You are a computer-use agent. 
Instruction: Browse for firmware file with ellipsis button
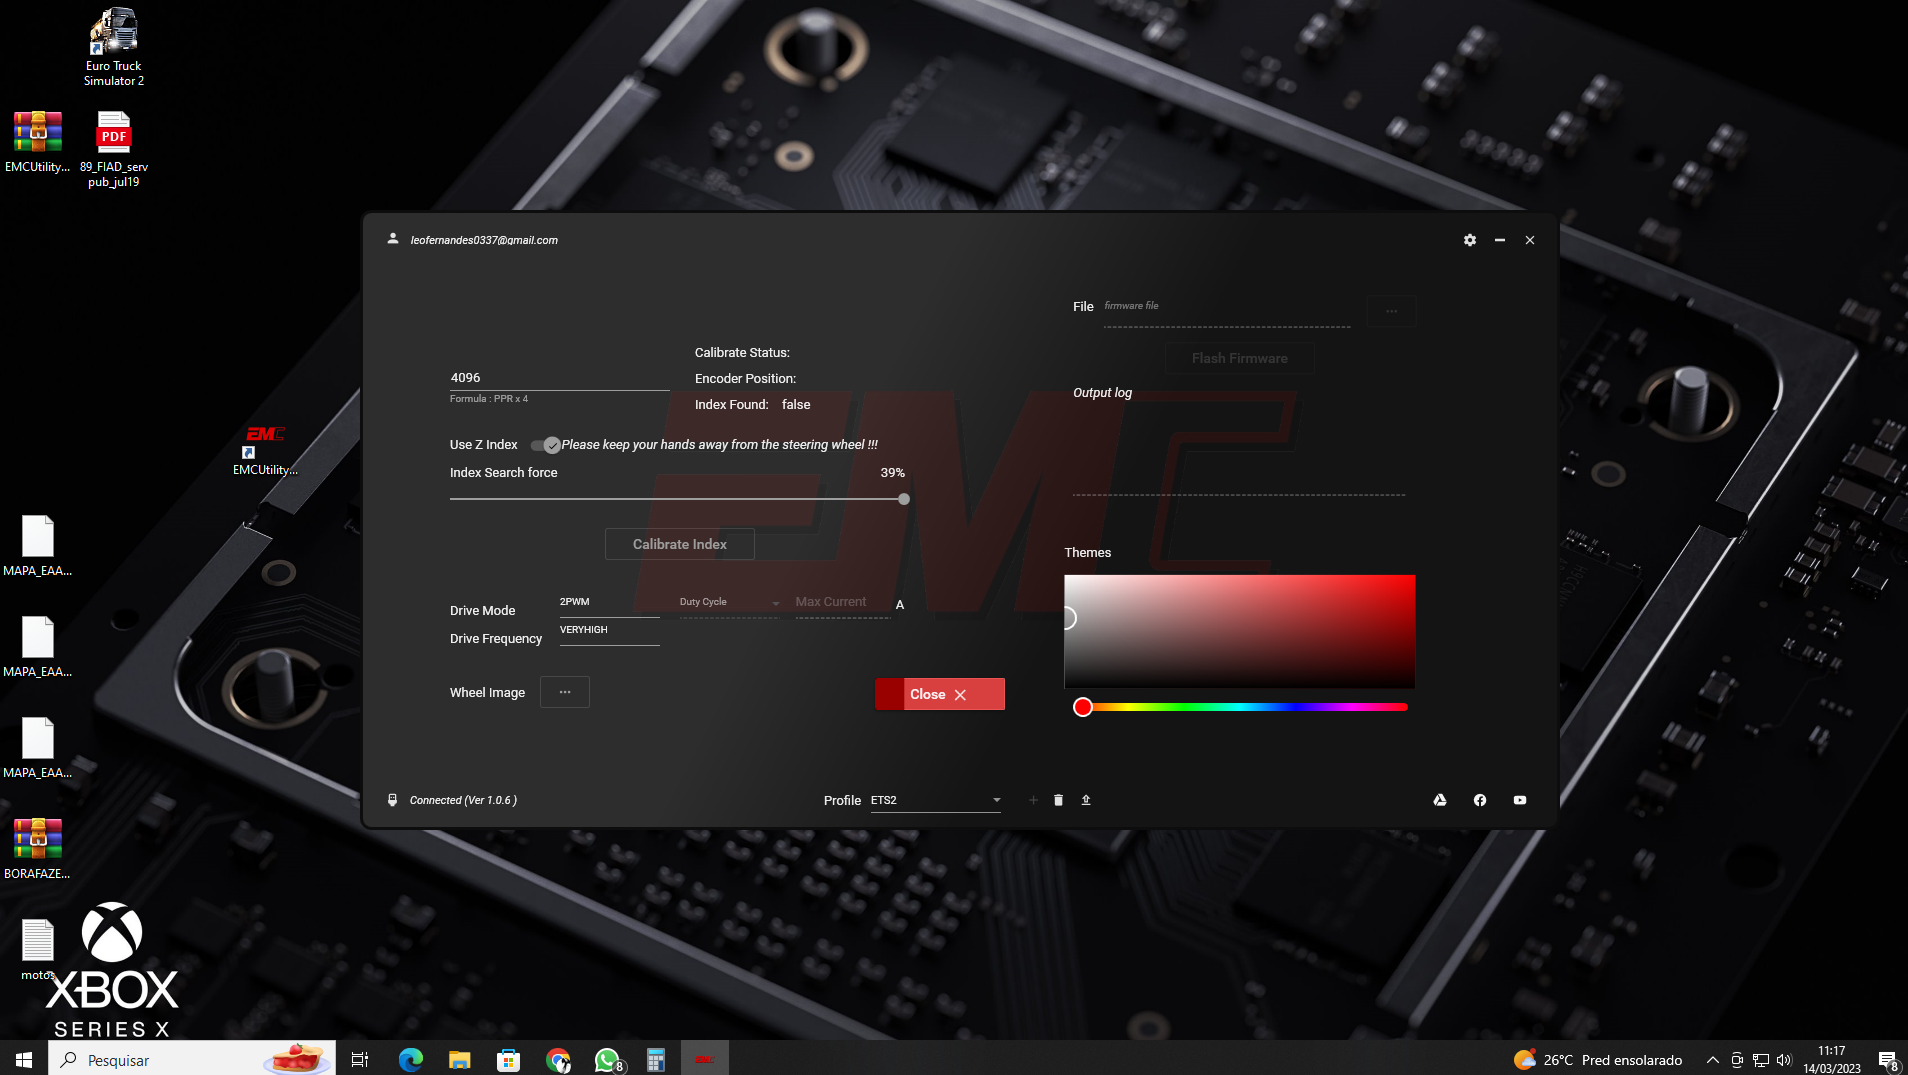pyautogui.click(x=1391, y=310)
